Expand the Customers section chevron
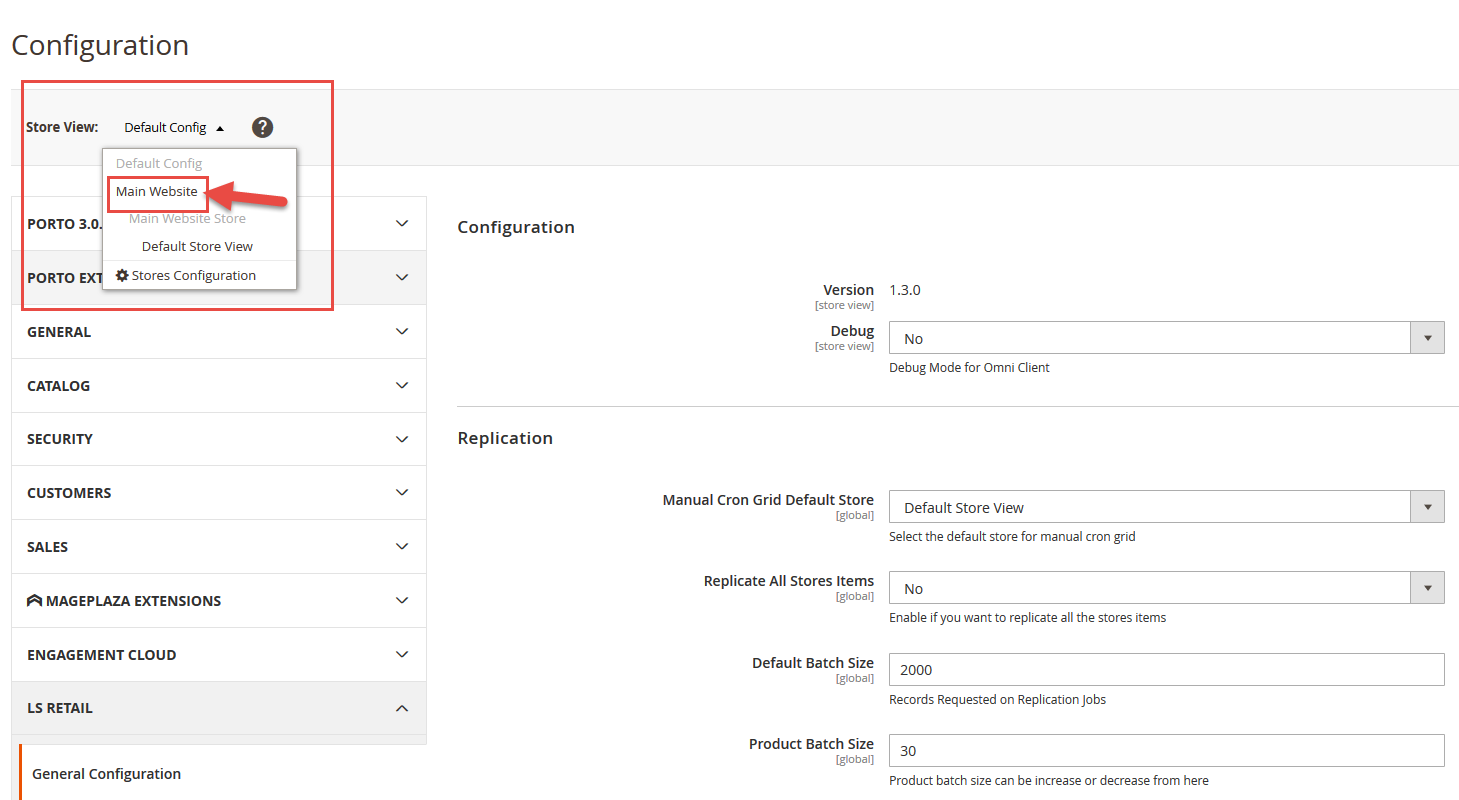Screen dimensions: 1459x800 (x=402, y=493)
